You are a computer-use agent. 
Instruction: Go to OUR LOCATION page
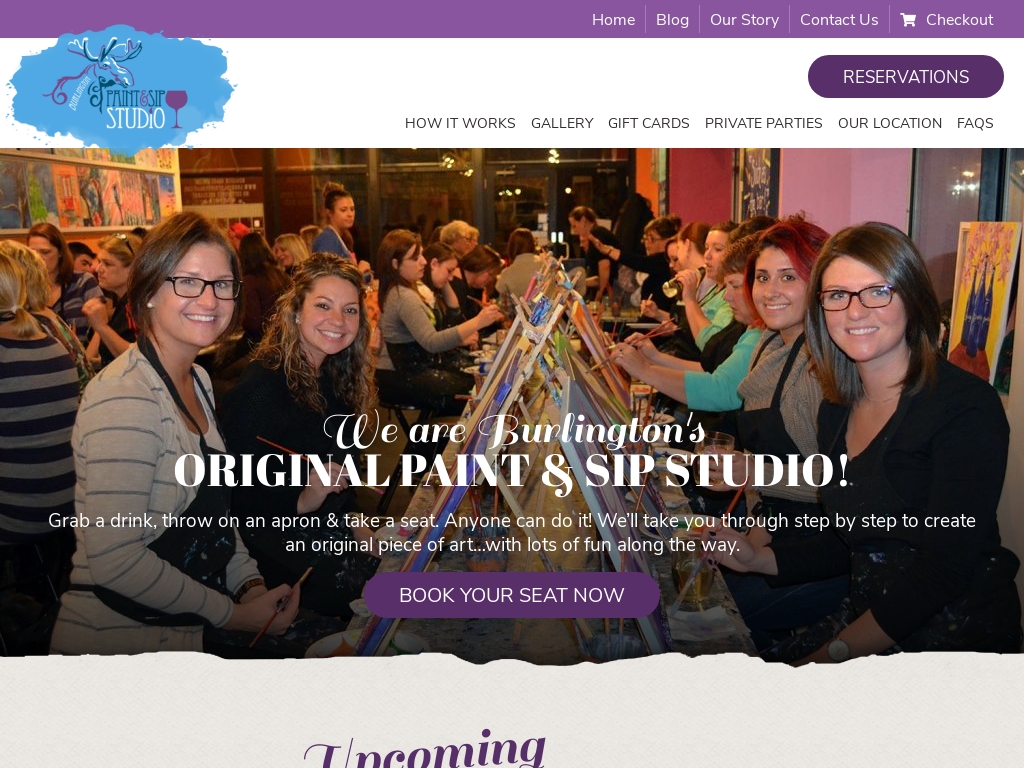click(889, 123)
